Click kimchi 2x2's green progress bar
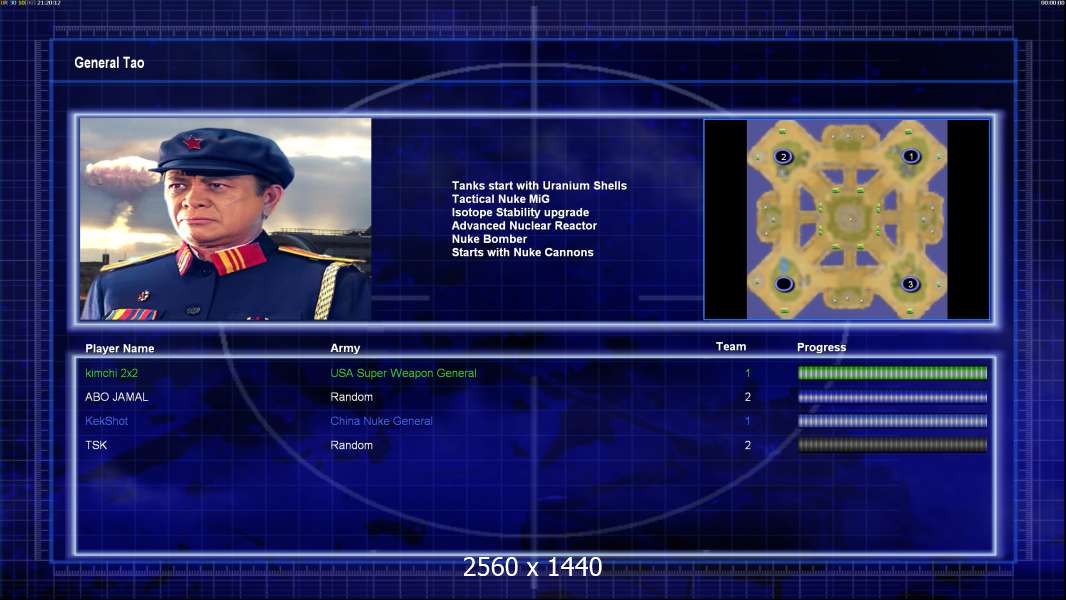Image resolution: width=1066 pixels, height=600 pixels. (x=892, y=373)
